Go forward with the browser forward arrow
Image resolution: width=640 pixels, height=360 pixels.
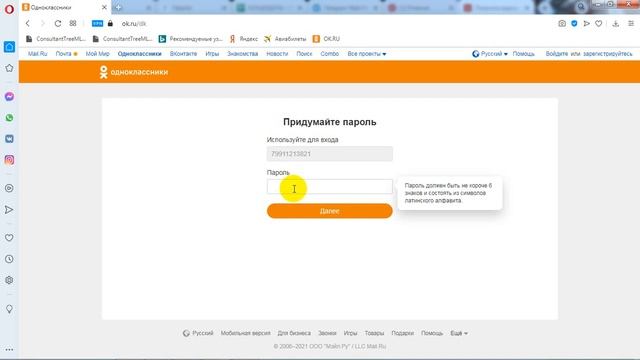42,24
